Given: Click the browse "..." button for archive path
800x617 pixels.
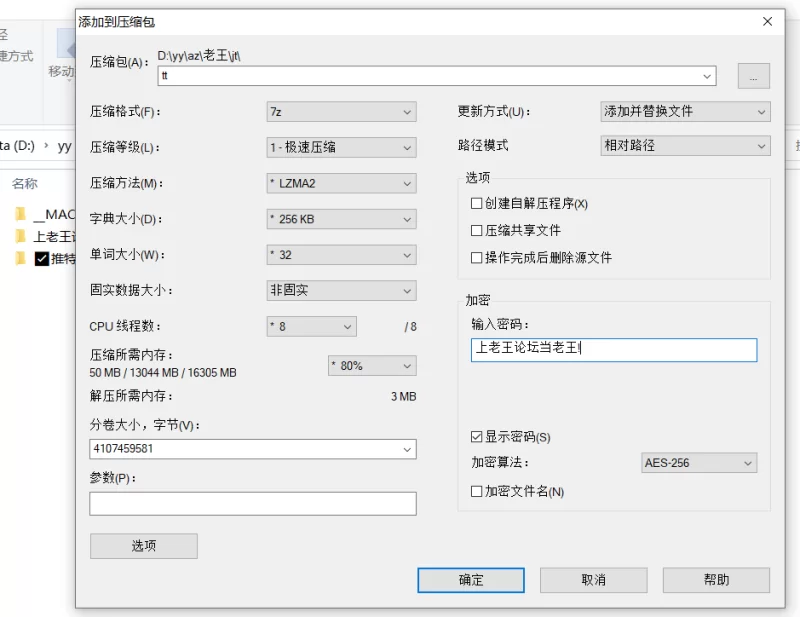Looking at the screenshot, I should point(753,75).
